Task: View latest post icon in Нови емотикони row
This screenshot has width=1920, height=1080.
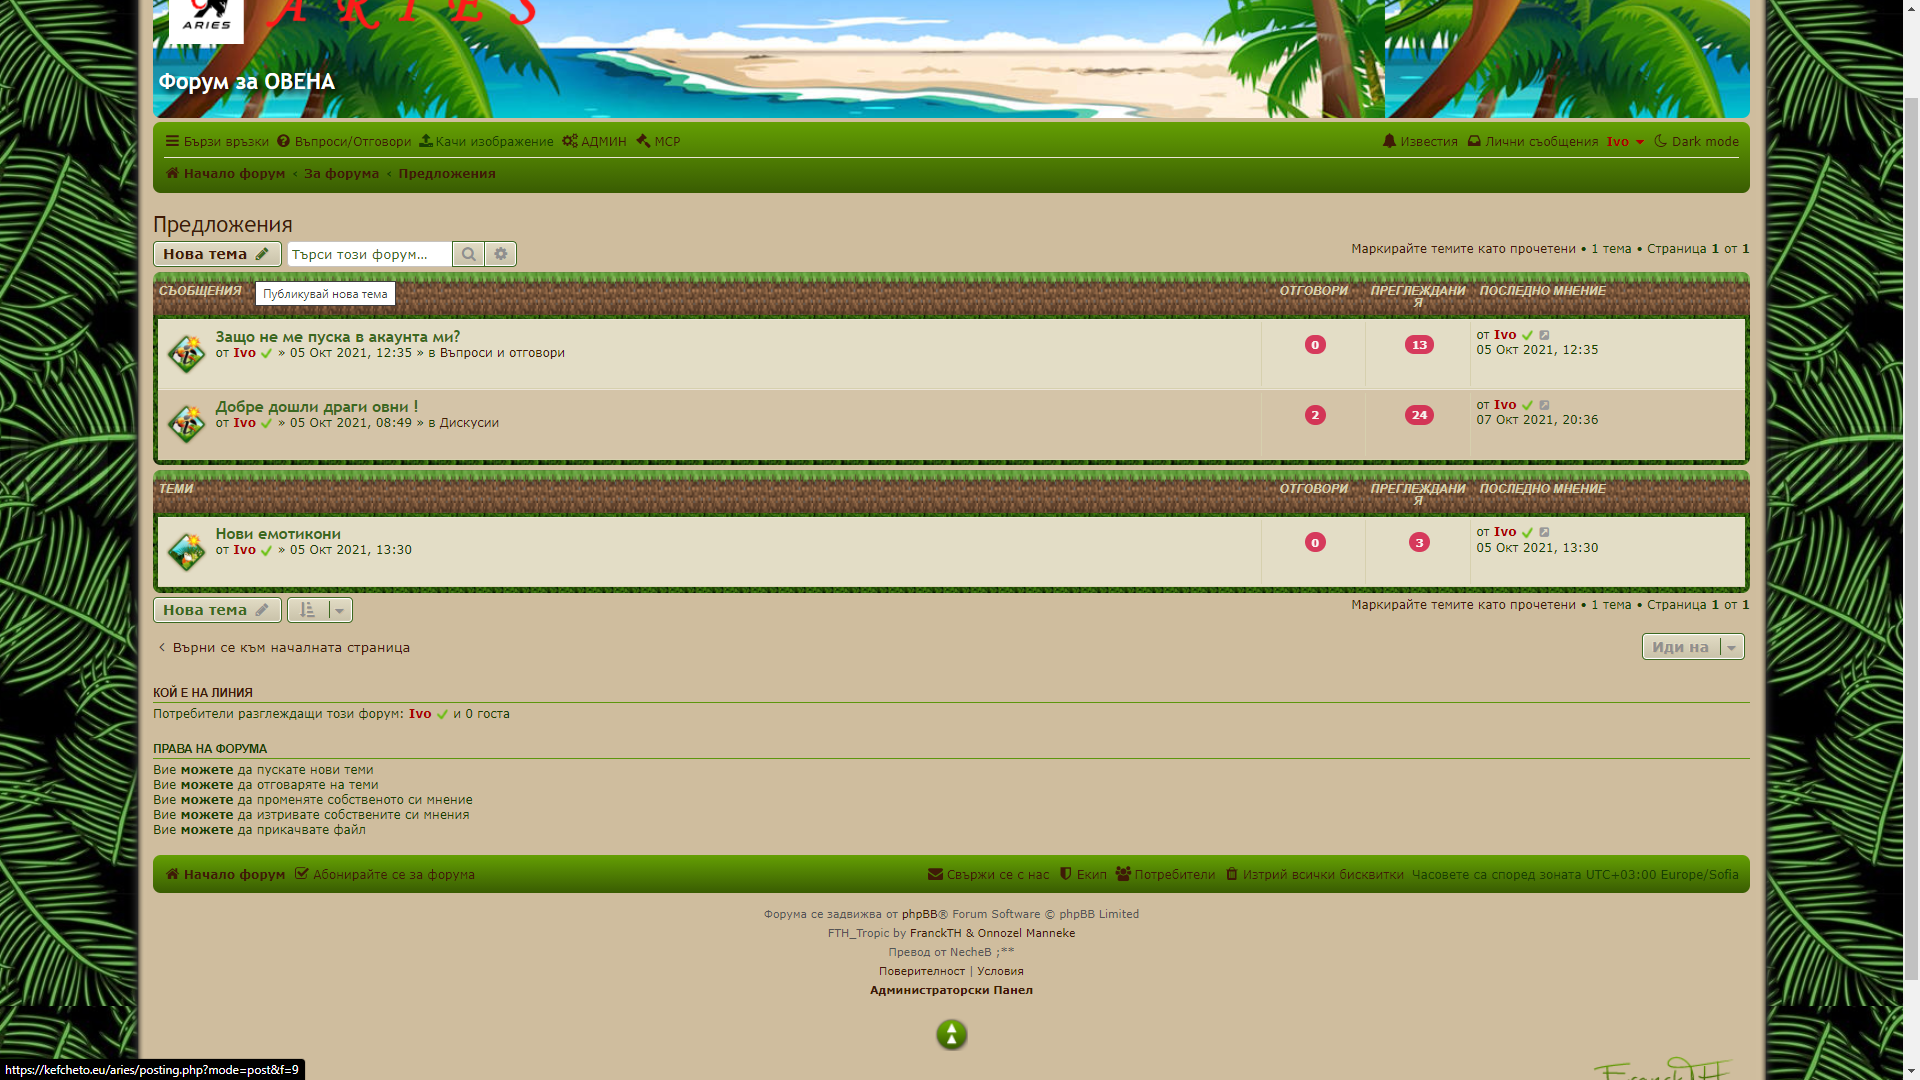Action: click(1545, 532)
